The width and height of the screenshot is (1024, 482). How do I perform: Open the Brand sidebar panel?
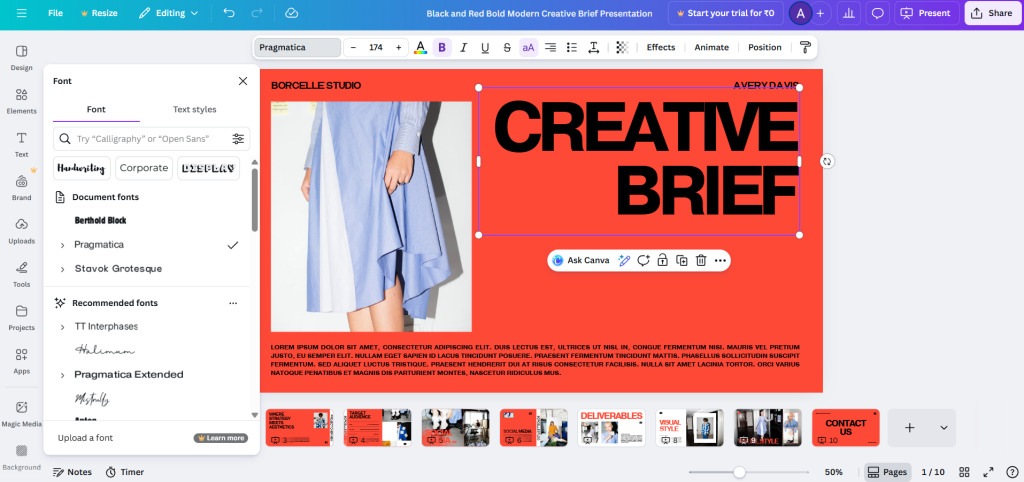[22, 187]
